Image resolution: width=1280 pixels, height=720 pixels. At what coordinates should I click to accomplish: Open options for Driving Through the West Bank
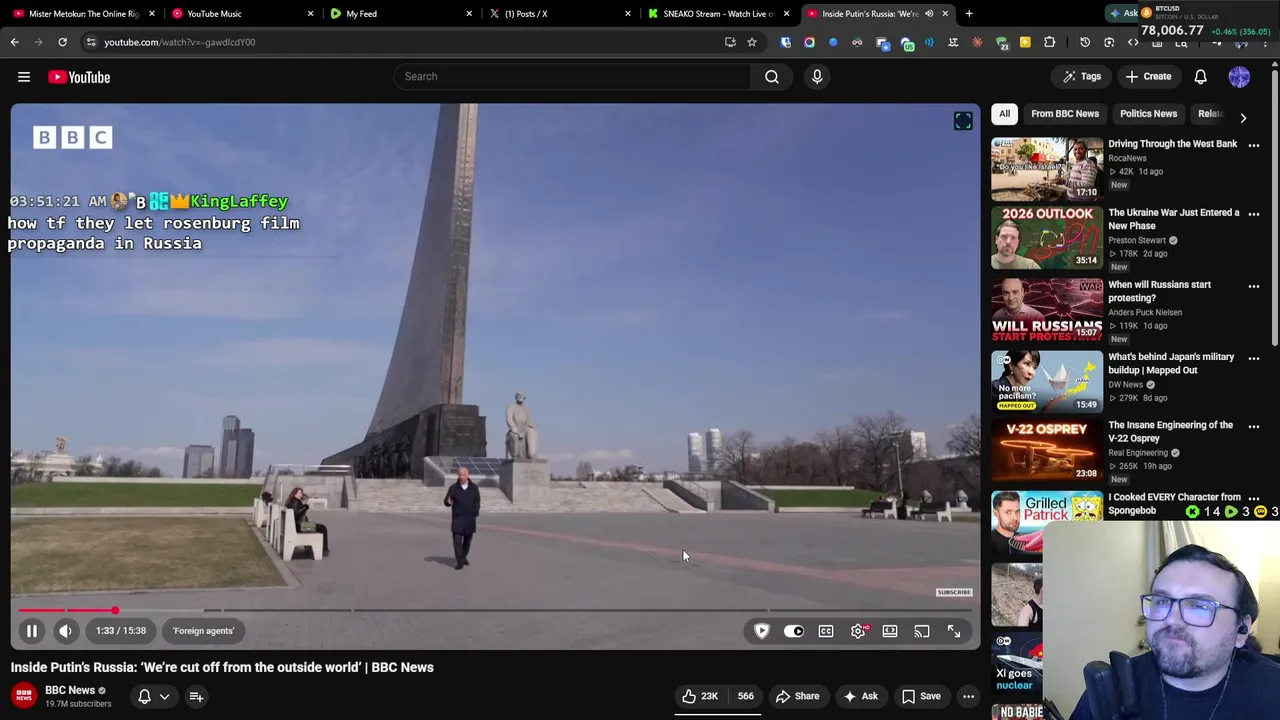click(1254, 145)
